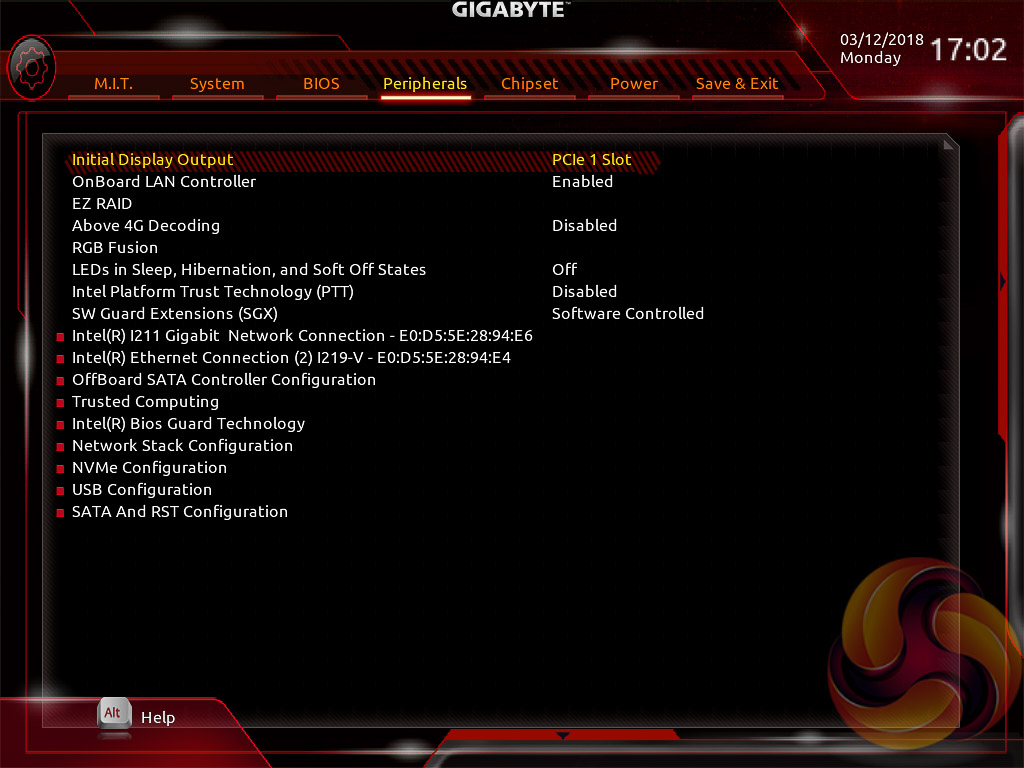Click the 03/12/2018 date

882,40
